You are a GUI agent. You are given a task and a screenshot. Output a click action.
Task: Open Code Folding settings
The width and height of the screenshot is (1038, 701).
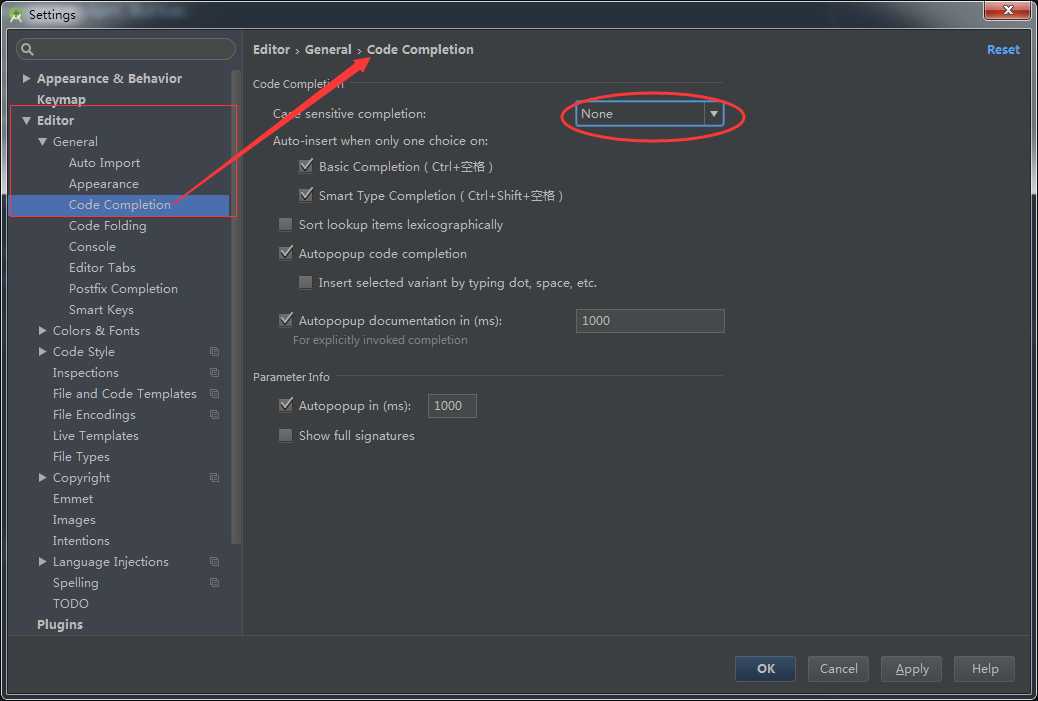[107, 226]
